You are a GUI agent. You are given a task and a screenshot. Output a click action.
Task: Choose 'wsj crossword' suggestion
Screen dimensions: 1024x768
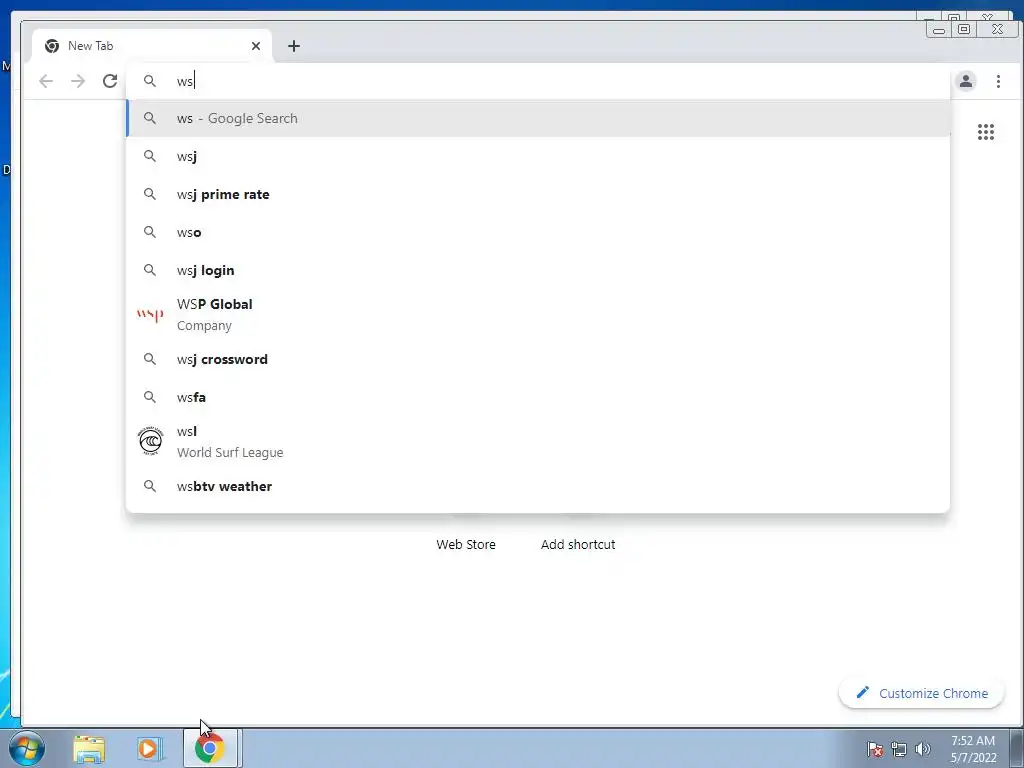538,359
